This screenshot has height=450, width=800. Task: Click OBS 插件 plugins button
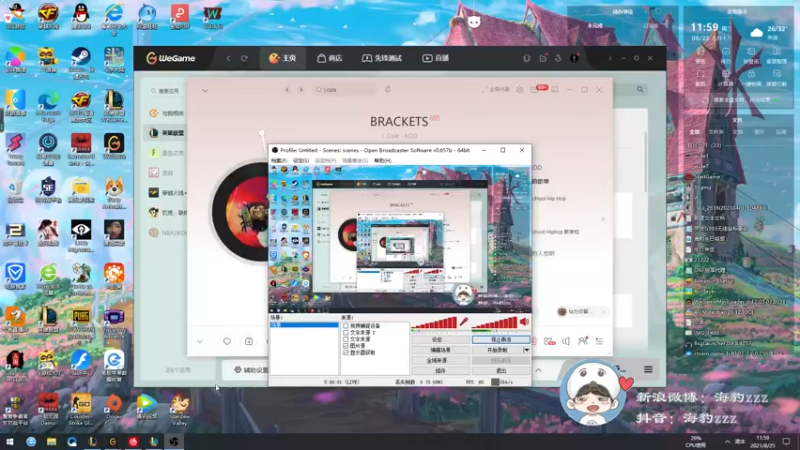[x=440, y=371]
